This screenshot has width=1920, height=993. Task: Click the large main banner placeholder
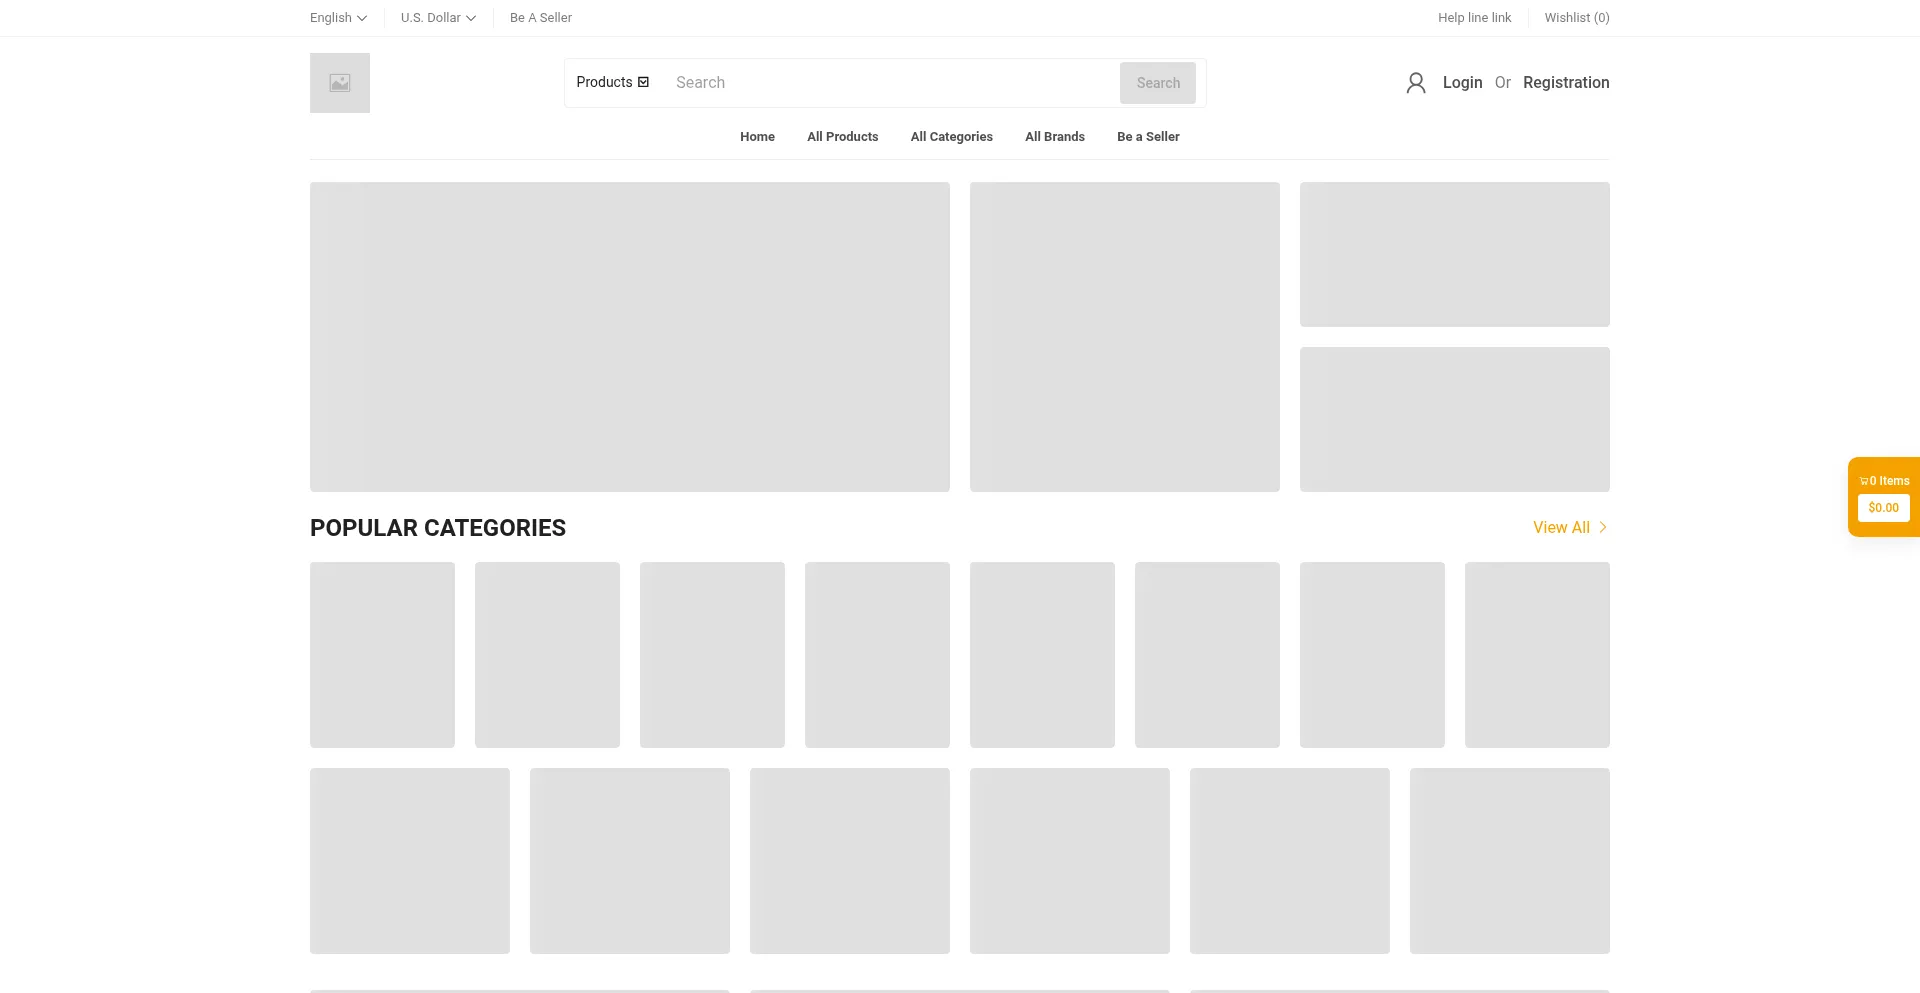pyautogui.click(x=629, y=336)
